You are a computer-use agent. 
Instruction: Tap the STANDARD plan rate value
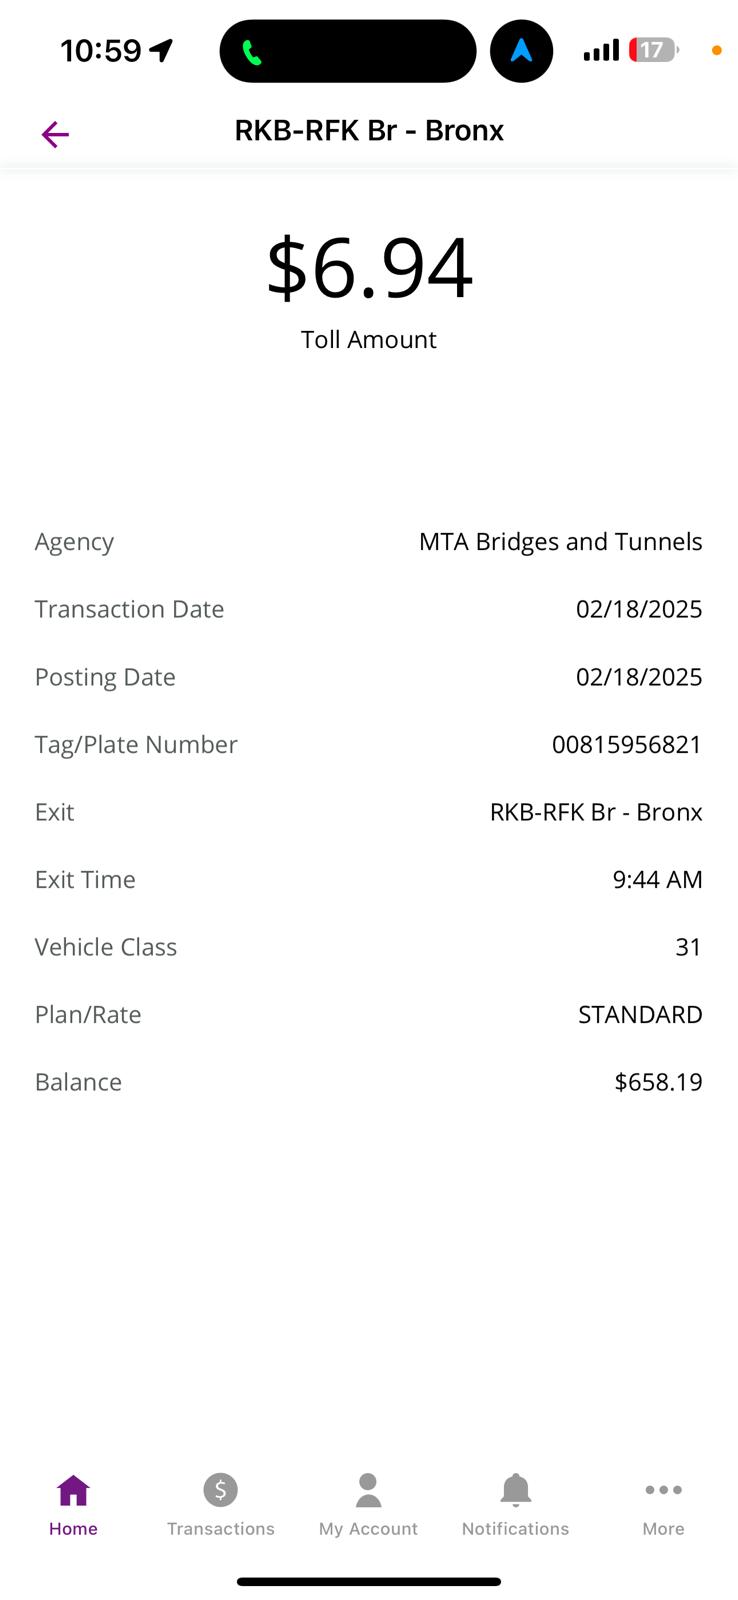coord(640,1014)
